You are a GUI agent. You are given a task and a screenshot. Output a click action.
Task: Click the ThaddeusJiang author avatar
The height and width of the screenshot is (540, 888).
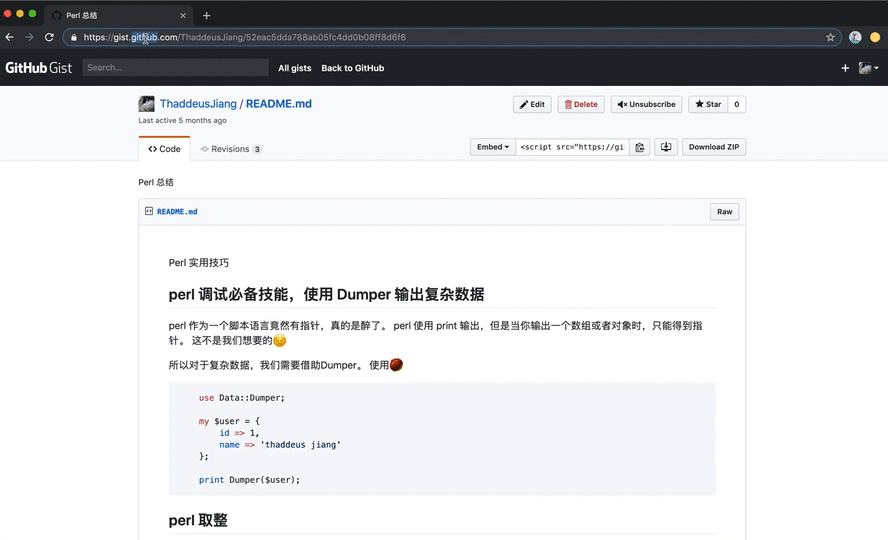click(146, 104)
